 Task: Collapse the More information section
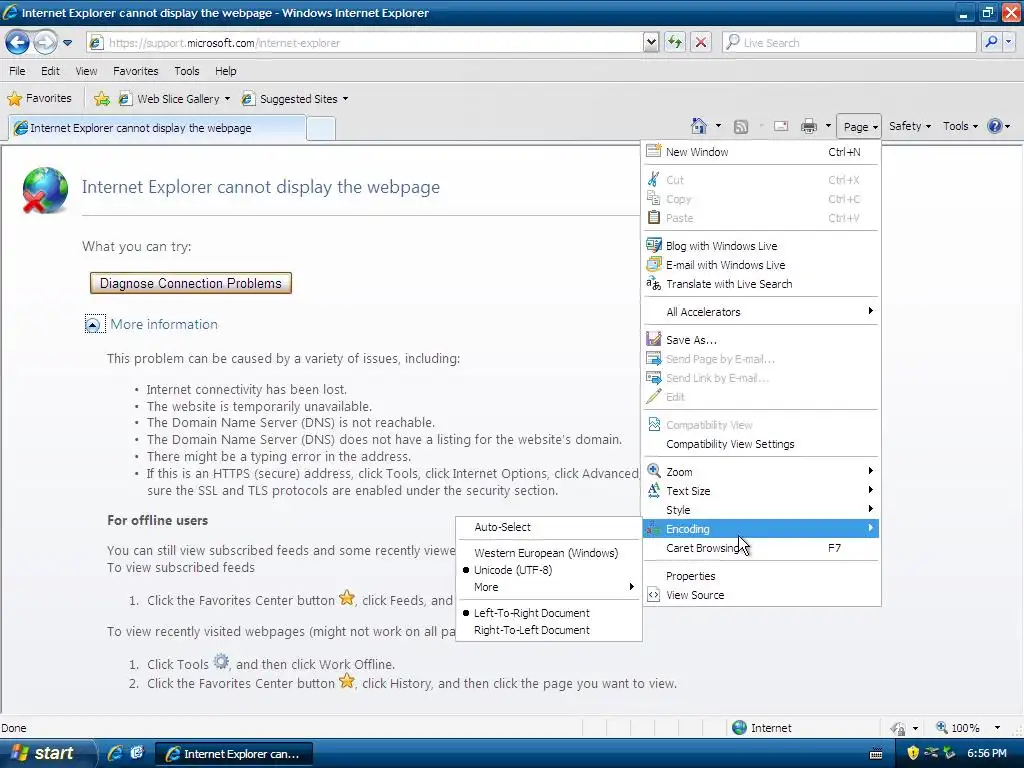tap(94, 325)
